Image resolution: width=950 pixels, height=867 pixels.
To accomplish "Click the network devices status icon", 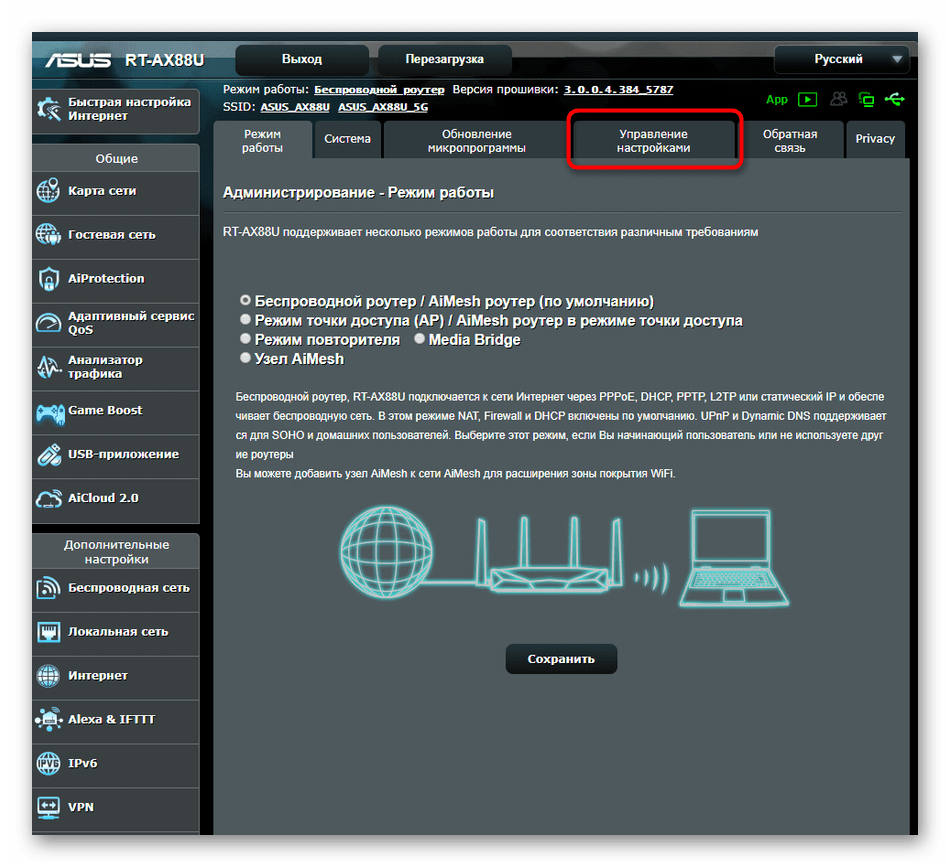I will 866,99.
